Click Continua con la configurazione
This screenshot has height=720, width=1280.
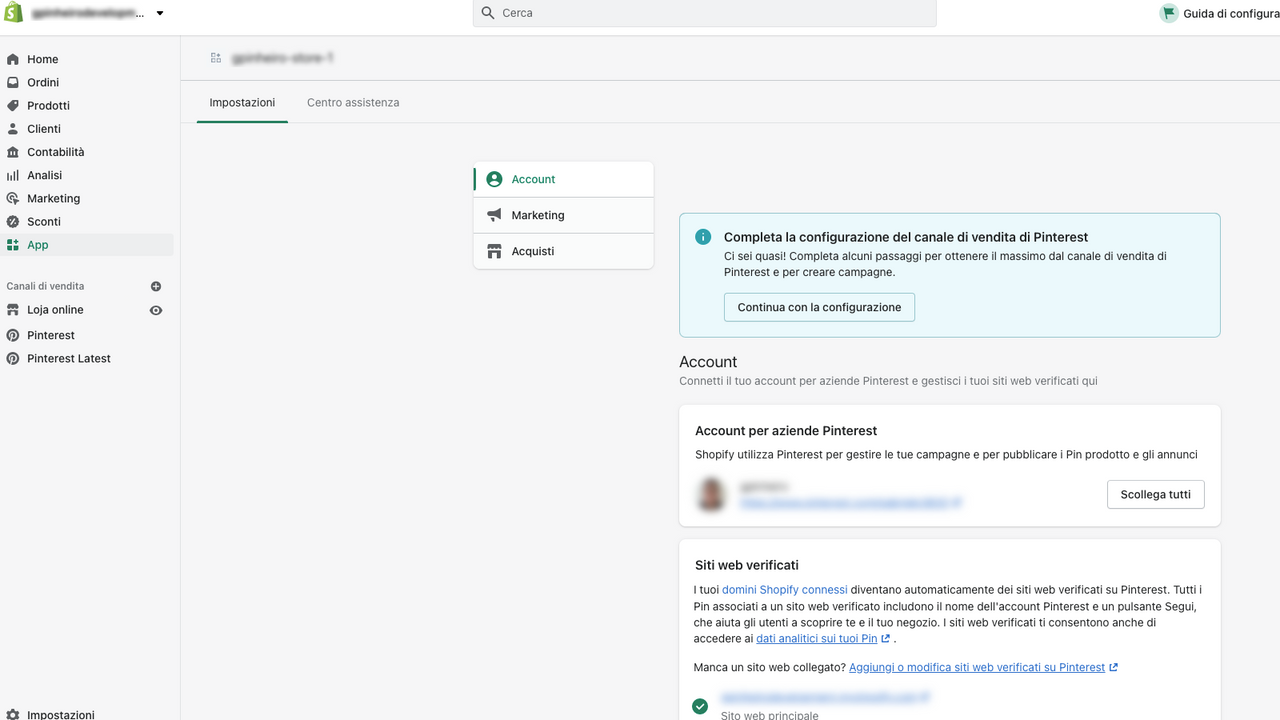click(x=819, y=307)
